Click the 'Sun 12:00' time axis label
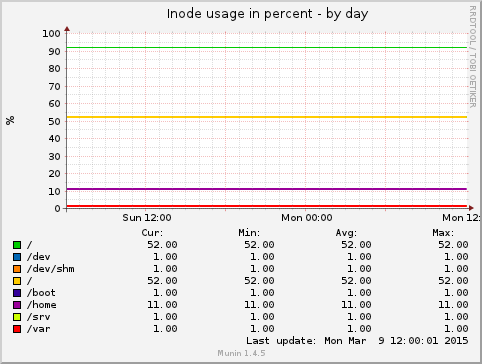This screenshot has height=364, width=482. (147, 218)
